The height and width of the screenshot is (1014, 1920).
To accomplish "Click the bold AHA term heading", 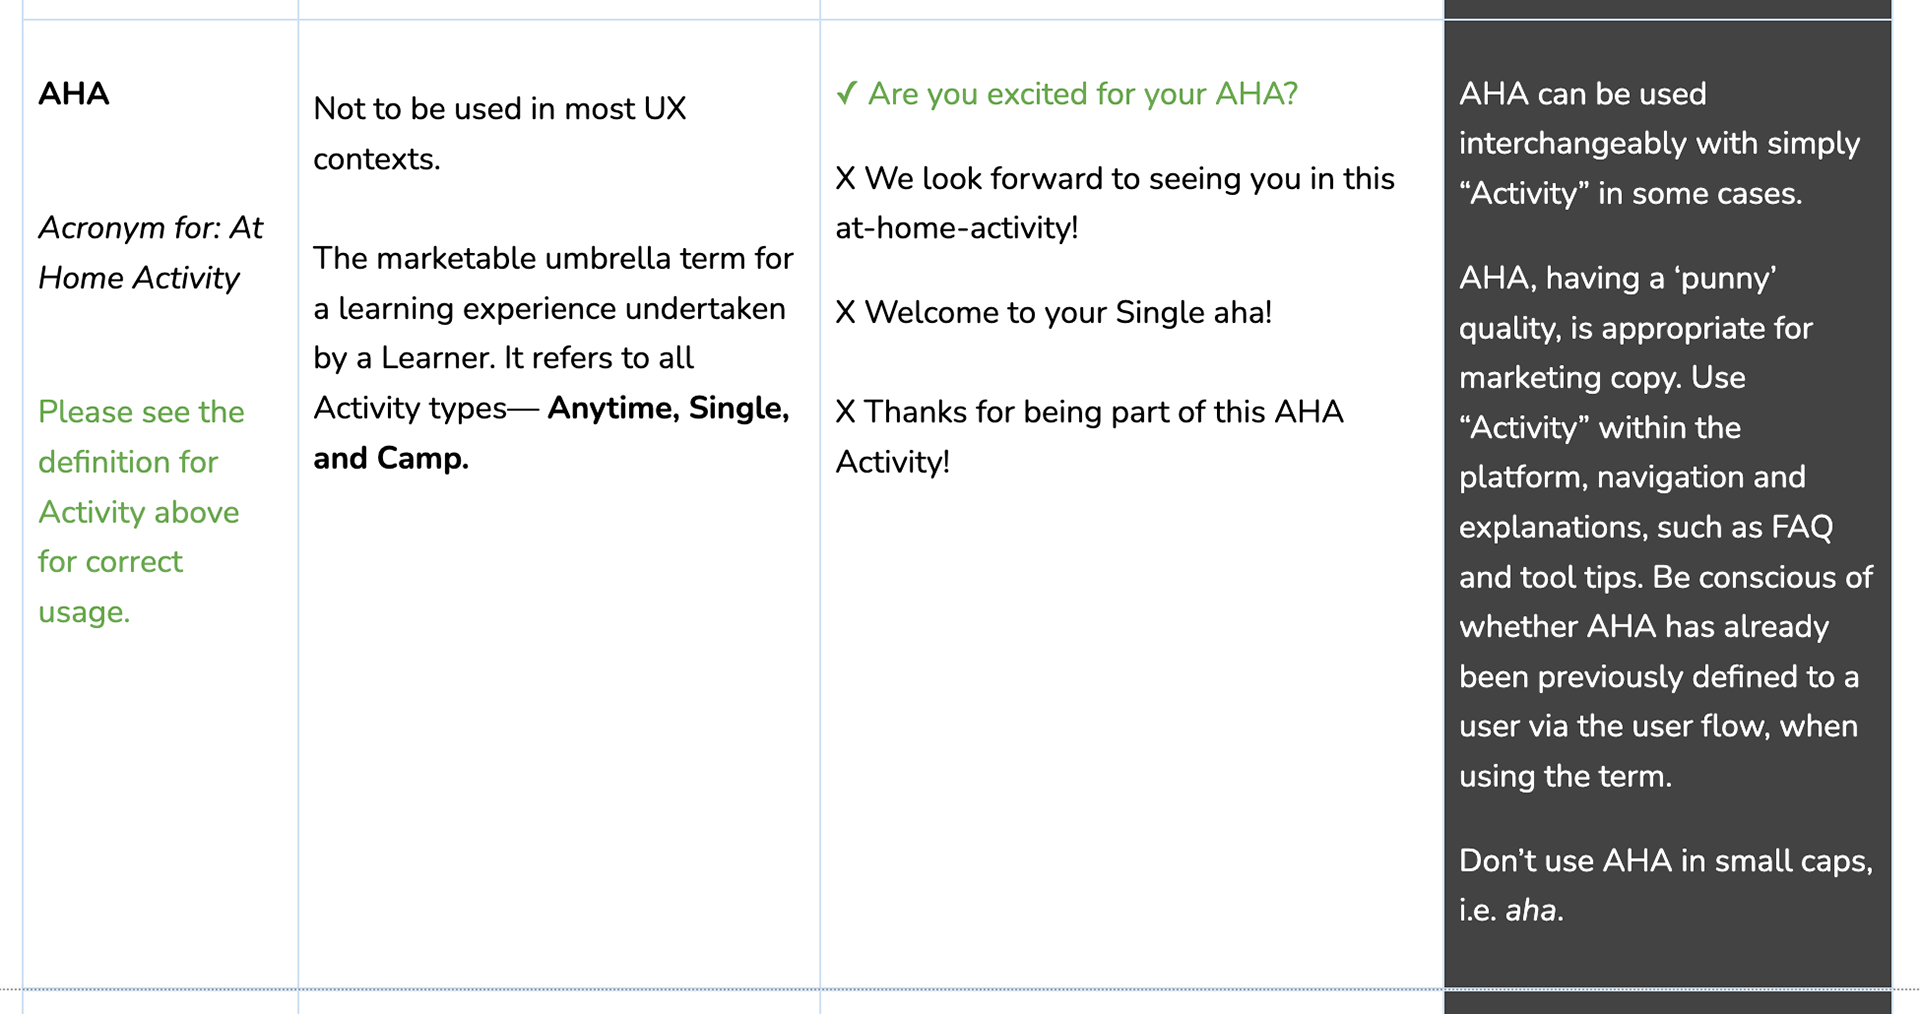I will click(74, 94).
